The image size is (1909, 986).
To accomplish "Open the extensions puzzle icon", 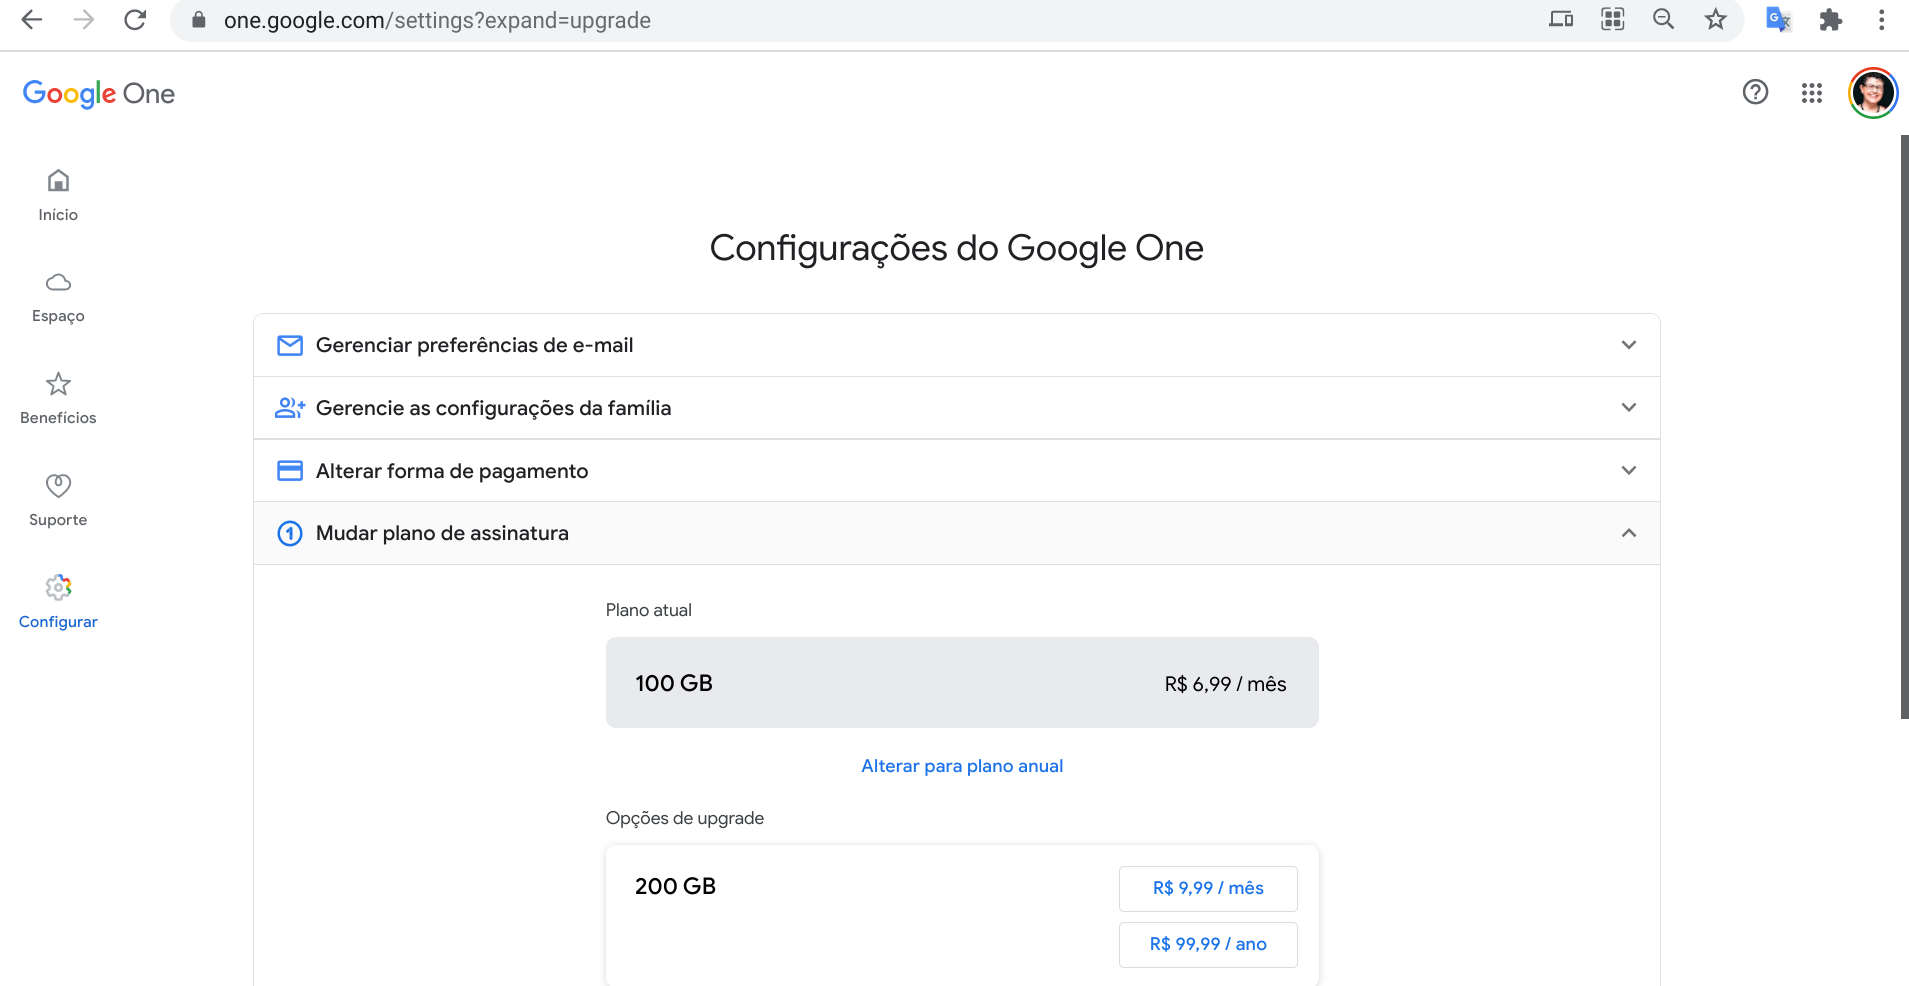I will tap(1830, 20).
